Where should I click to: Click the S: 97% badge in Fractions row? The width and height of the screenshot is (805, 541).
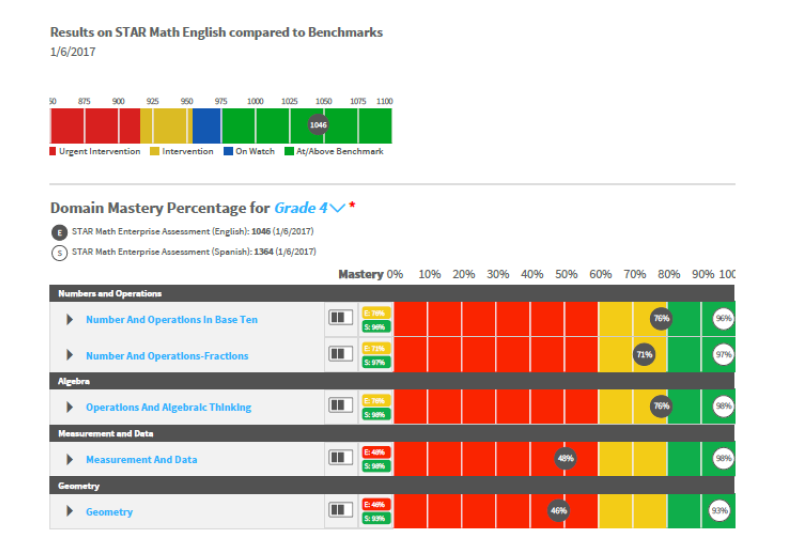[376, 362]
